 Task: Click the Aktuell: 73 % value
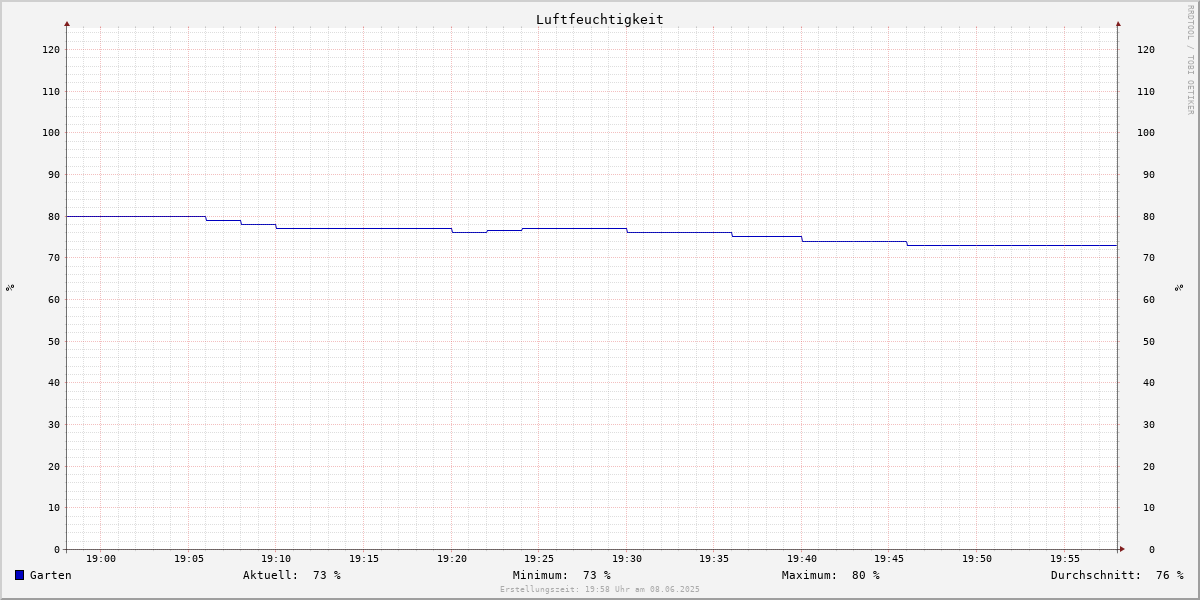click(x=292, y=575)
